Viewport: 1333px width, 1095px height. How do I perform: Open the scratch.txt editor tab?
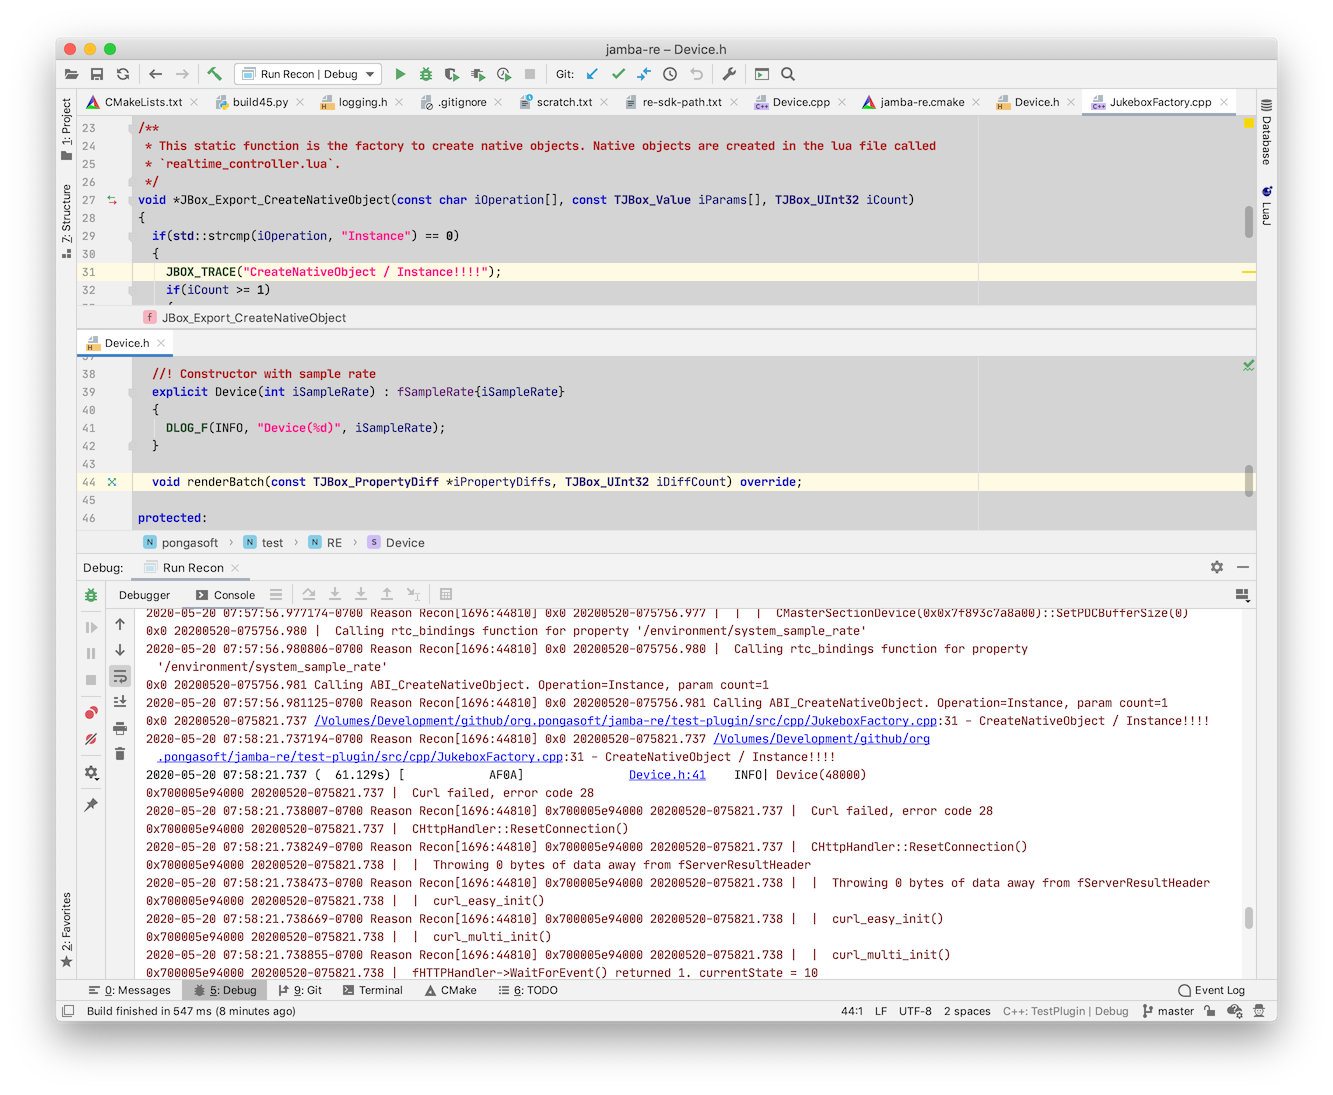tap(564, 102)
